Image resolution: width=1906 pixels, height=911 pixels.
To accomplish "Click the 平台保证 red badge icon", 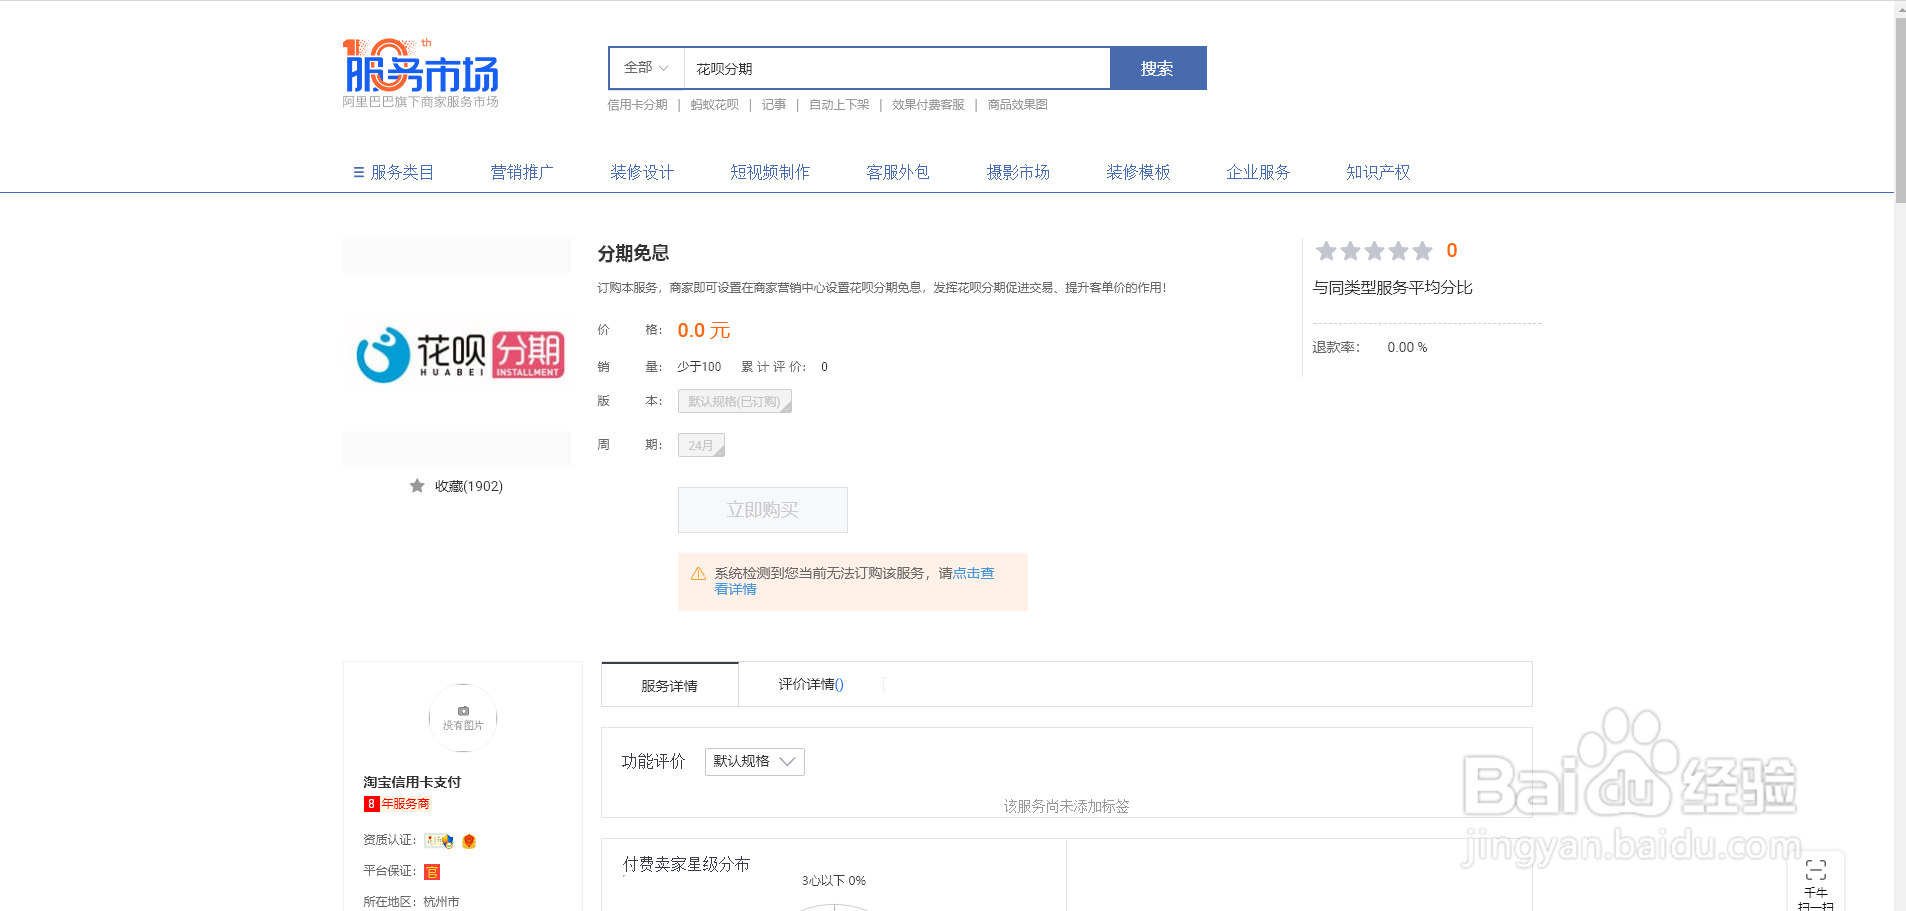I will point(432,872).
